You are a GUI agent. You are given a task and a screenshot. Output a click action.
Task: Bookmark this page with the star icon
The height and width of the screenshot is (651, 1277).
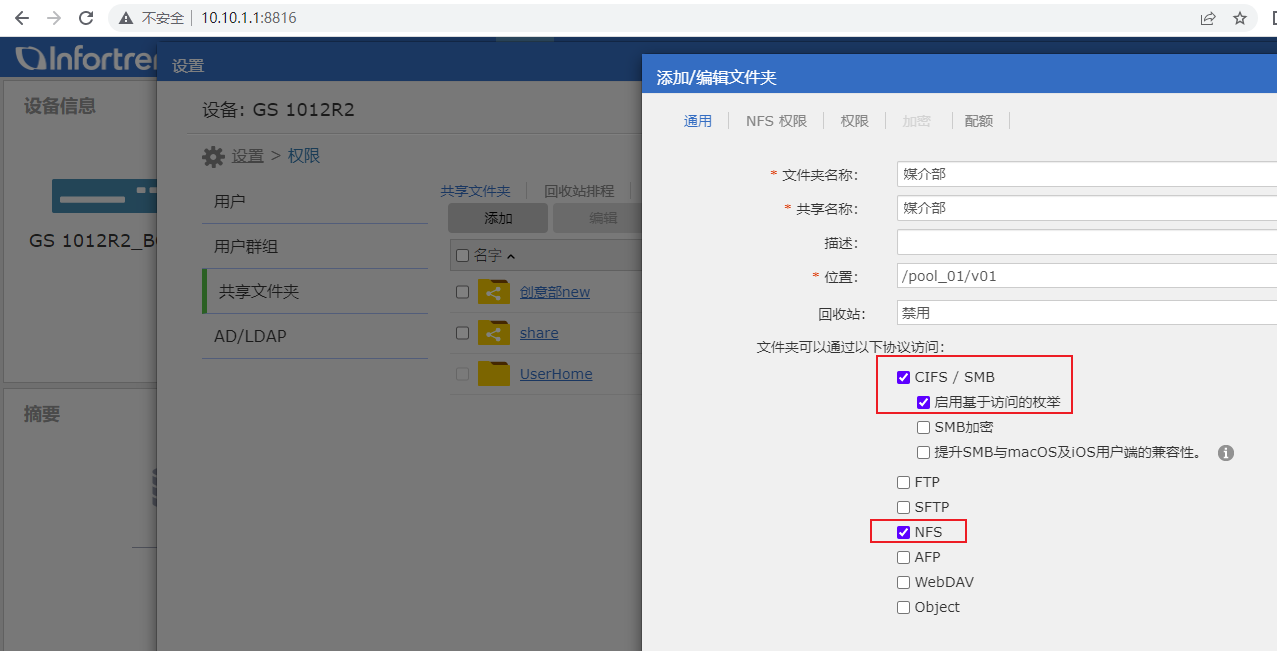[x=1240, y=18]
